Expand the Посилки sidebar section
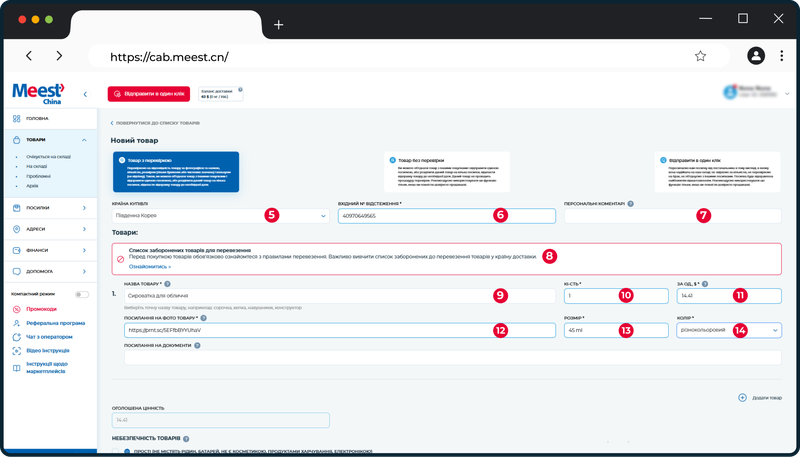The image size is (800, 457). [x=50, y=208]
